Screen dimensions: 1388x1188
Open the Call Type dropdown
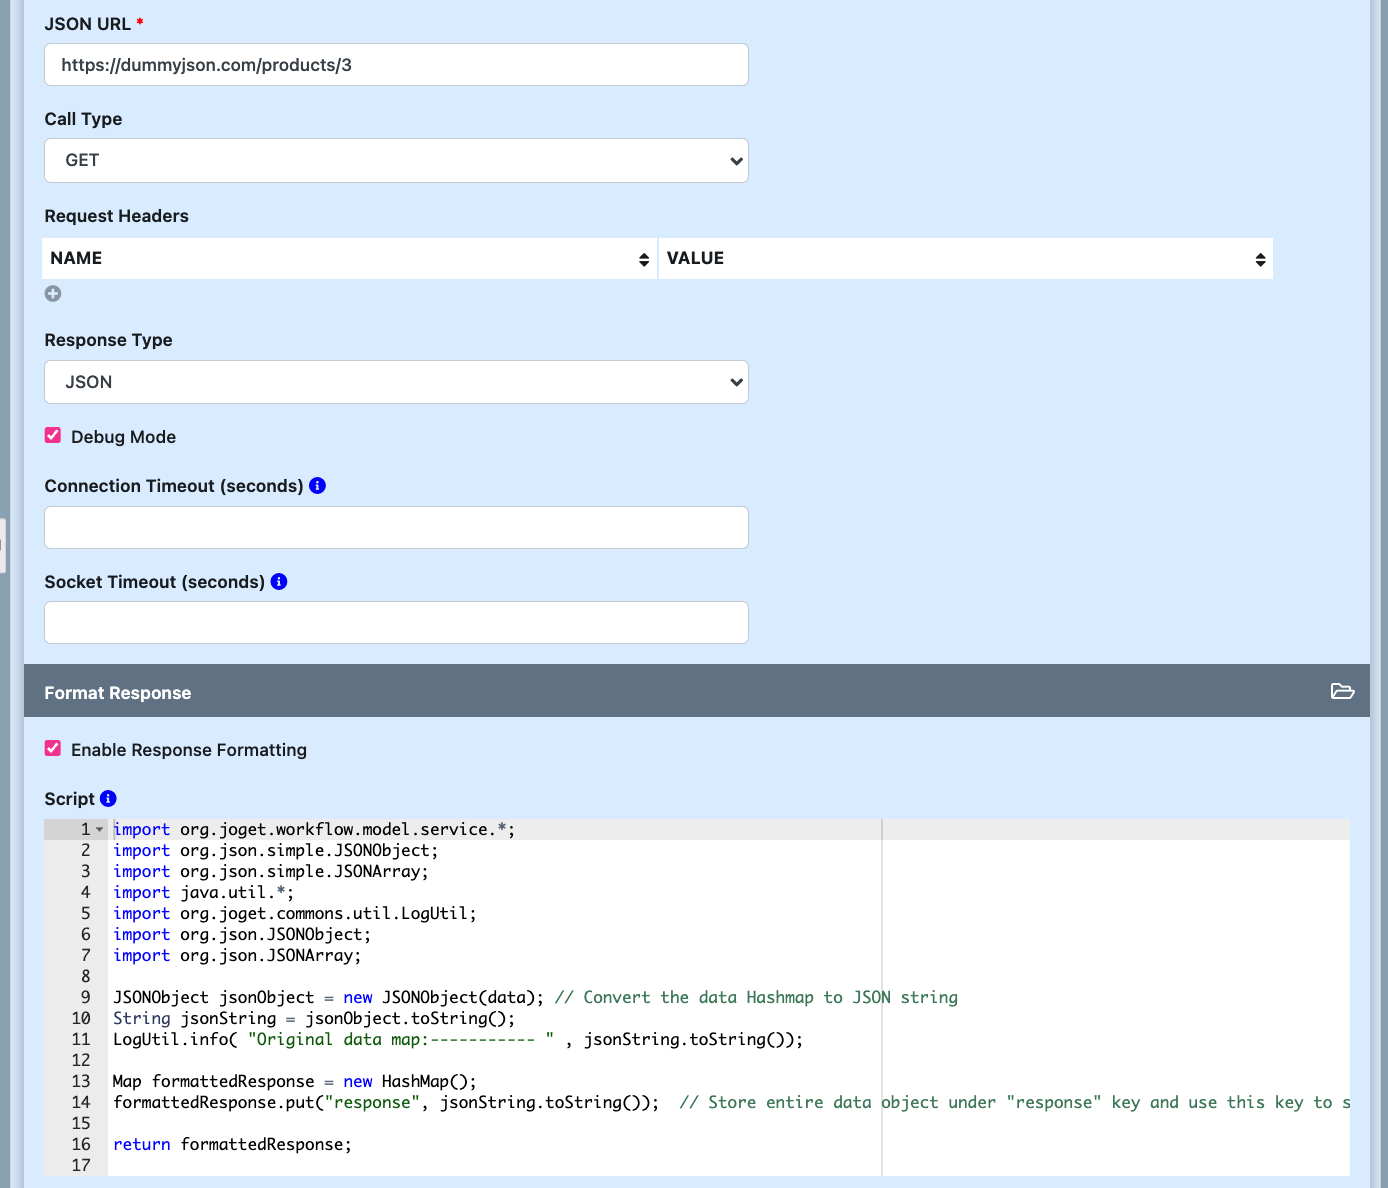tap(396, 160)
